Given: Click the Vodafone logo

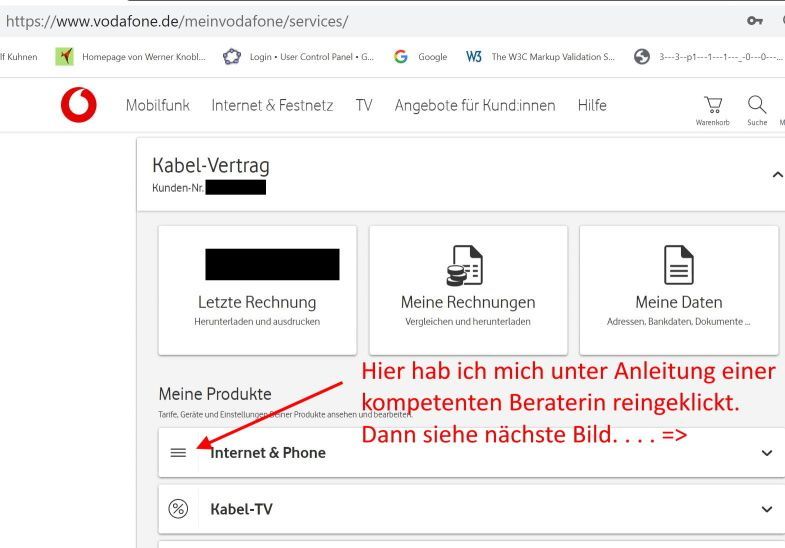Looking at the screenshot, I should [79, 105].
